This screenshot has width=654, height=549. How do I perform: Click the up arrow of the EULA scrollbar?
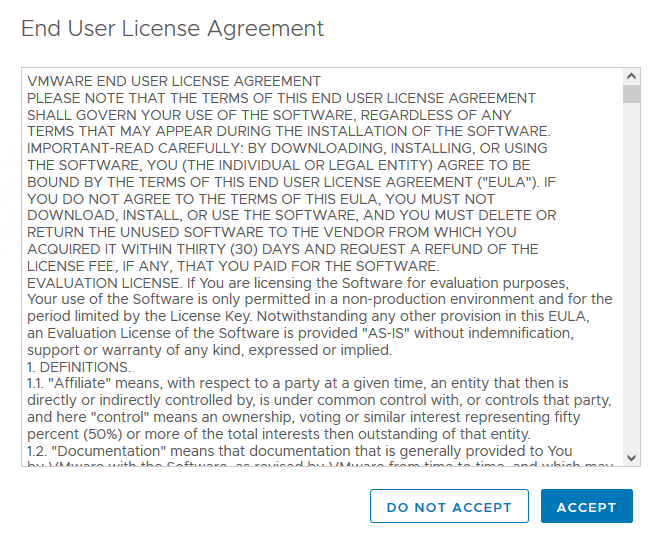coord(631,76)
